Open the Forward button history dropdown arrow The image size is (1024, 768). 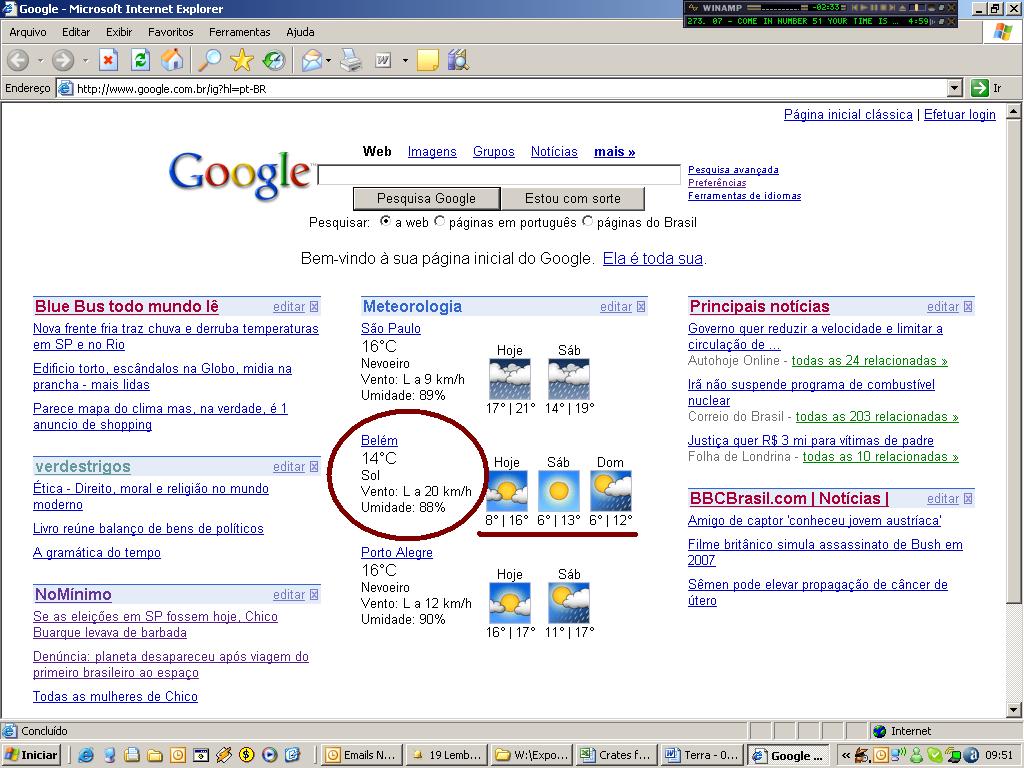click(x=85, y=61)
